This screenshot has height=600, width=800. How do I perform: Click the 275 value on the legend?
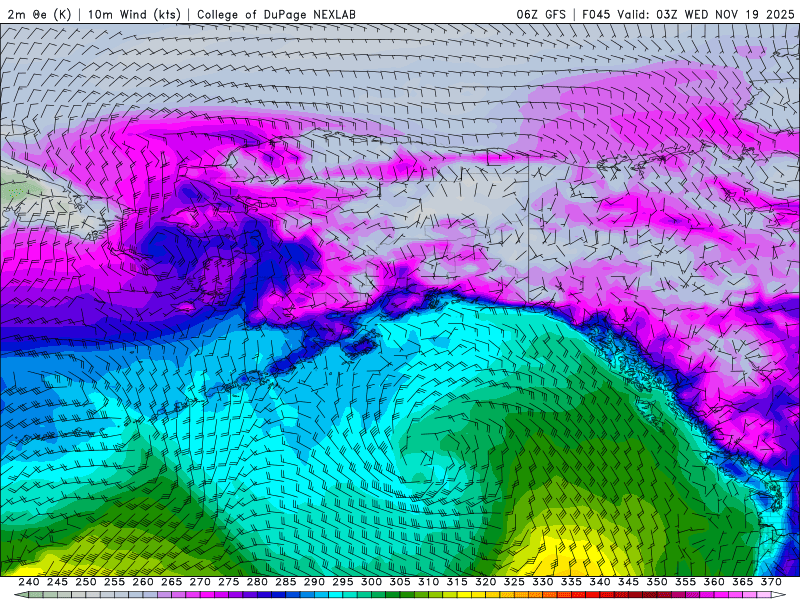pyautogui.click(x=229, y=582)
